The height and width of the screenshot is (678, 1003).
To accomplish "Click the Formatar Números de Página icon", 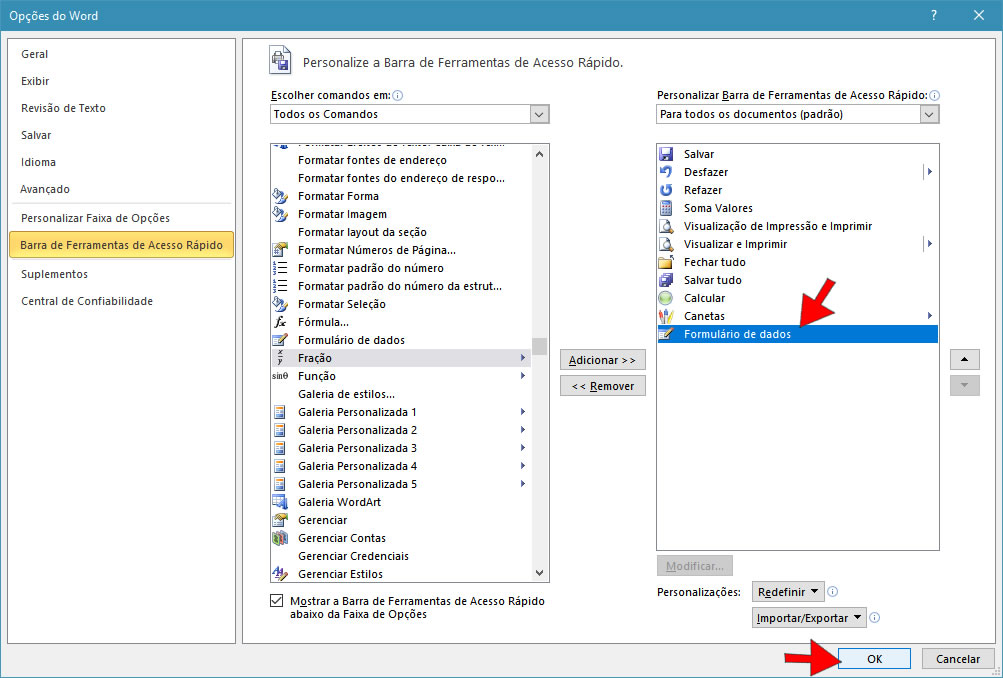I will pyautogui.click(x=280, y=250).
